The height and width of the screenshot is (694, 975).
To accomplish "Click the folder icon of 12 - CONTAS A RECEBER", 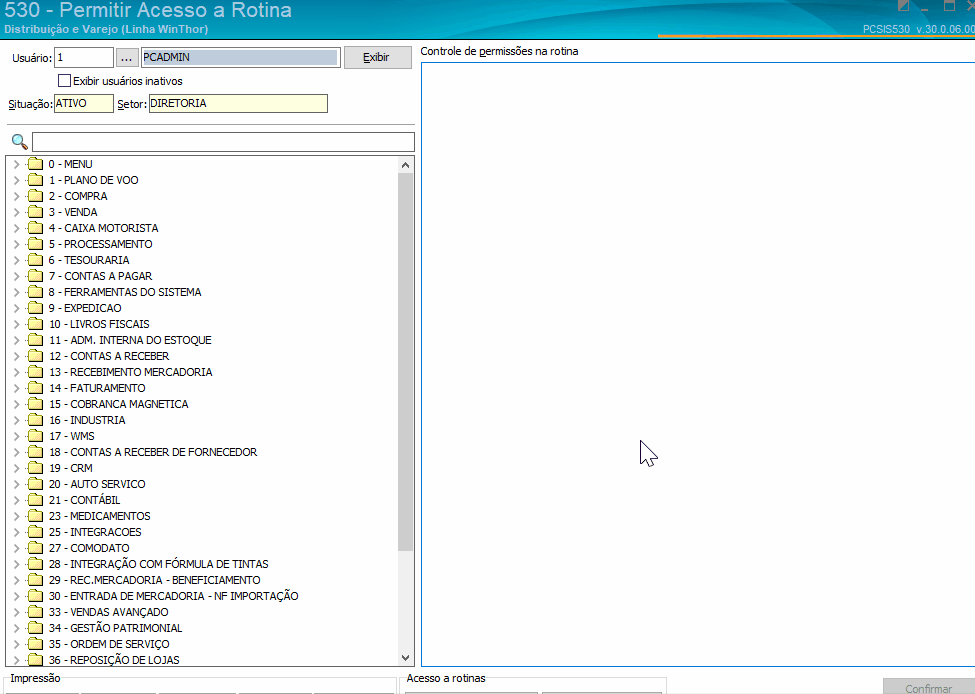I will (x=35, y=356).
